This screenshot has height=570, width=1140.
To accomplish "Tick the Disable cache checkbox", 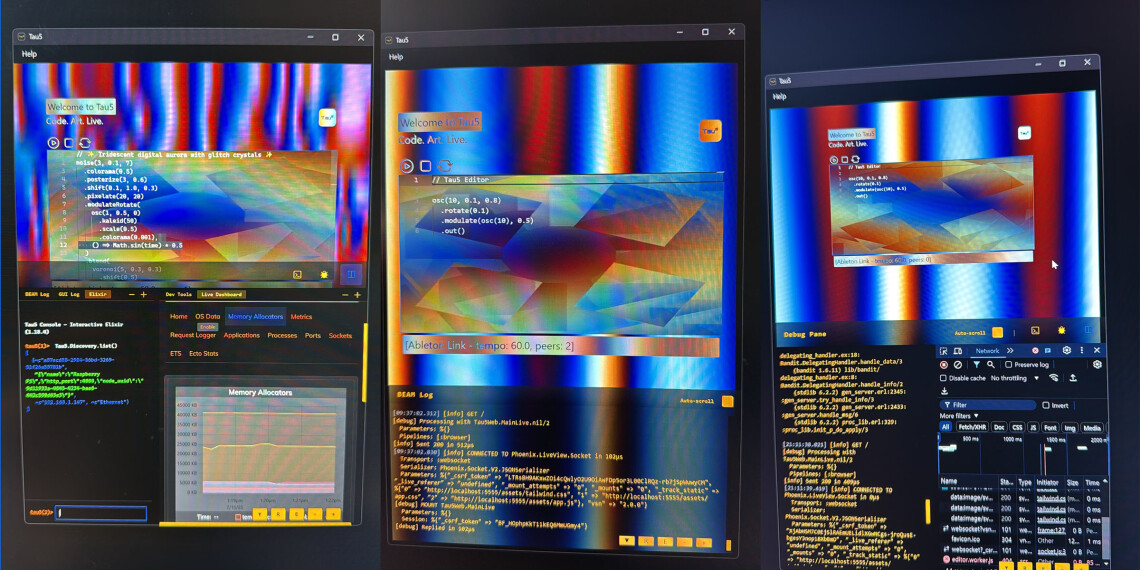I will point(945,378).
